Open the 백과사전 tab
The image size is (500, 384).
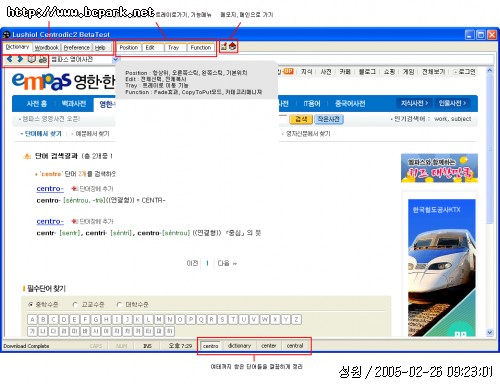click(x=74, y=104)
